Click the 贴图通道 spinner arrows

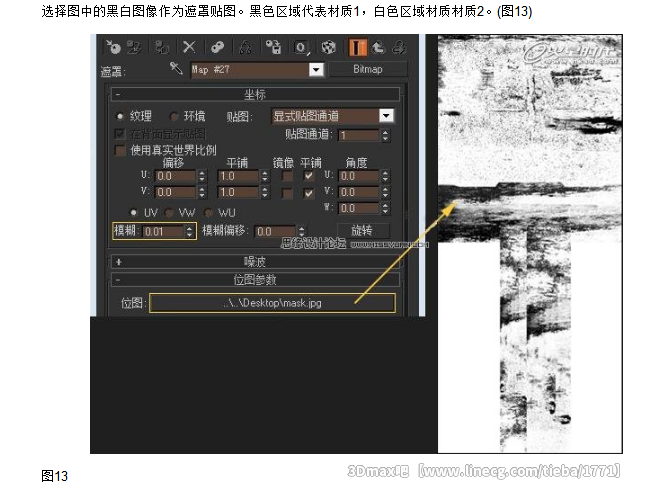click(x=385, y=135)
